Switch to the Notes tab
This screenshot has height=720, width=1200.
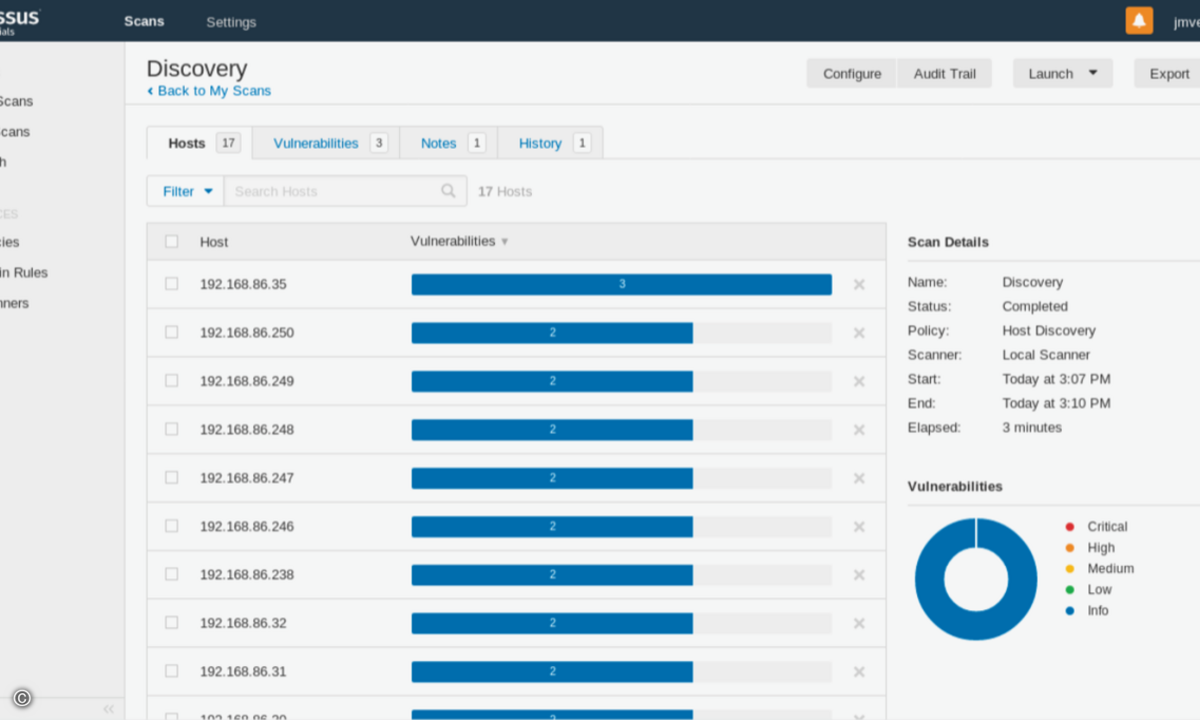pyautogui.click(x=449, y=143)
